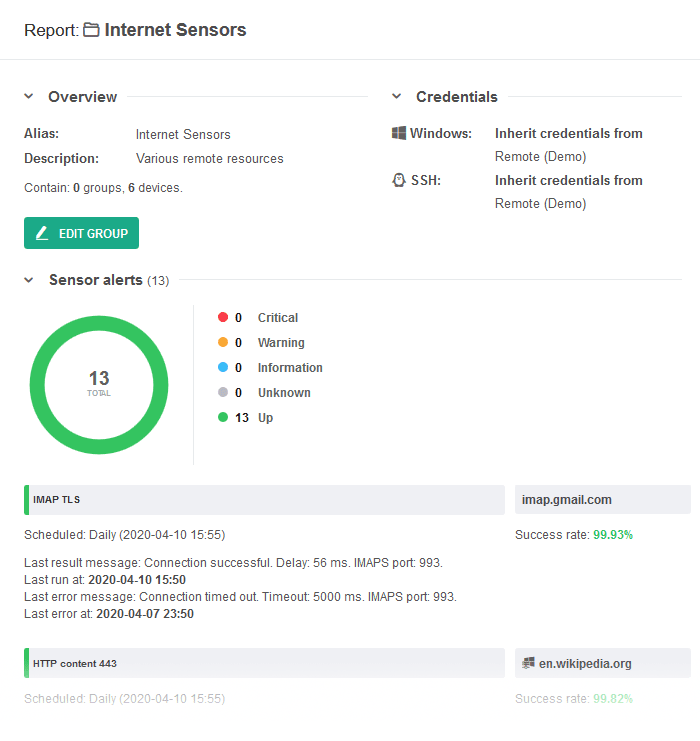Click the Up legend entry with 13 sensors
This screenshot has width=700, height=741.
[246, 417]
